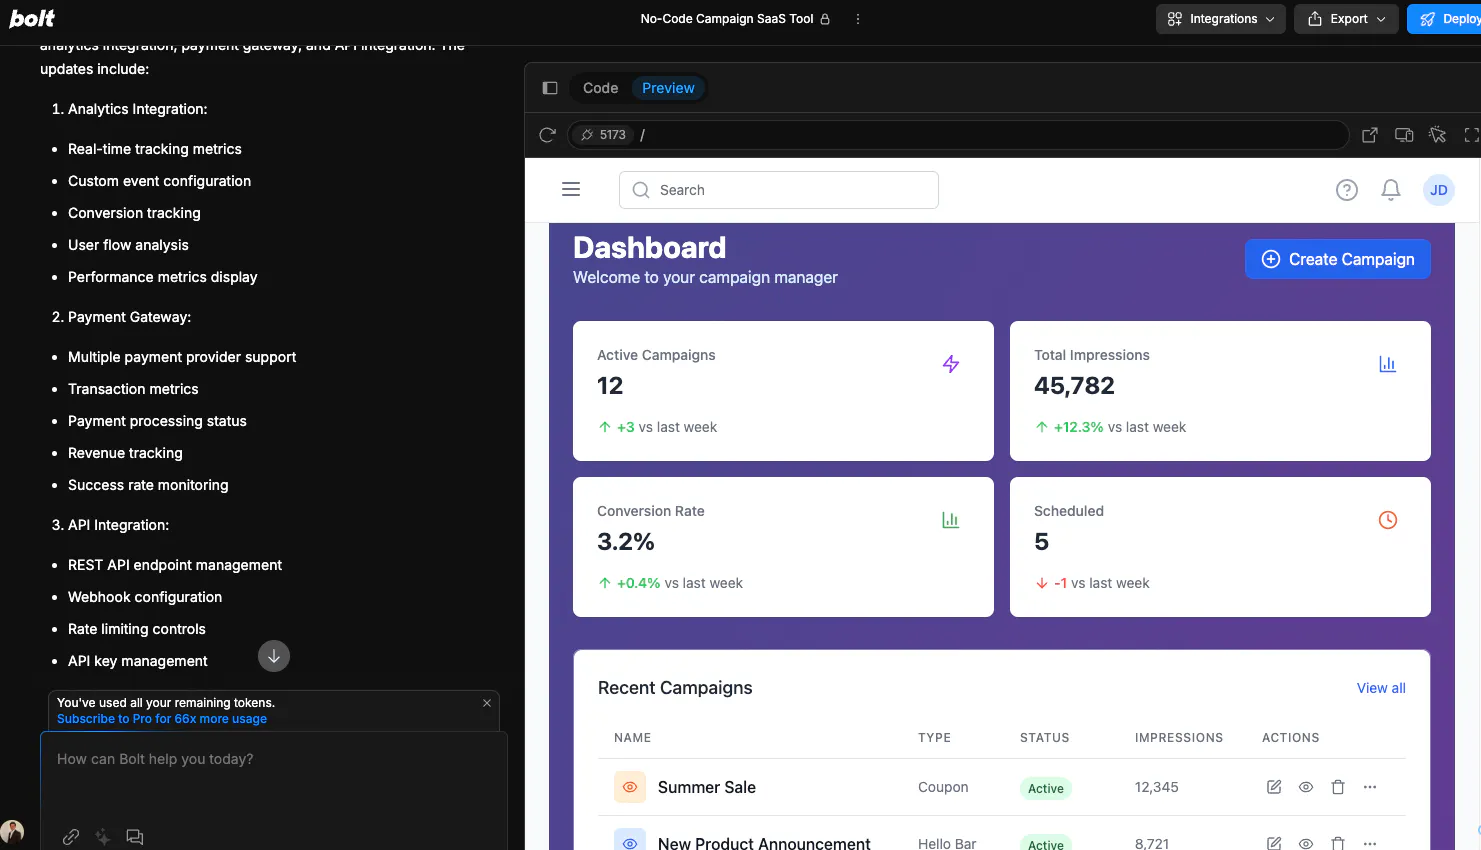Click the 45,782 Total Impressions value
Image resolution: width=1481 pixels, height=850 pixels.
tap(1074, 386)
